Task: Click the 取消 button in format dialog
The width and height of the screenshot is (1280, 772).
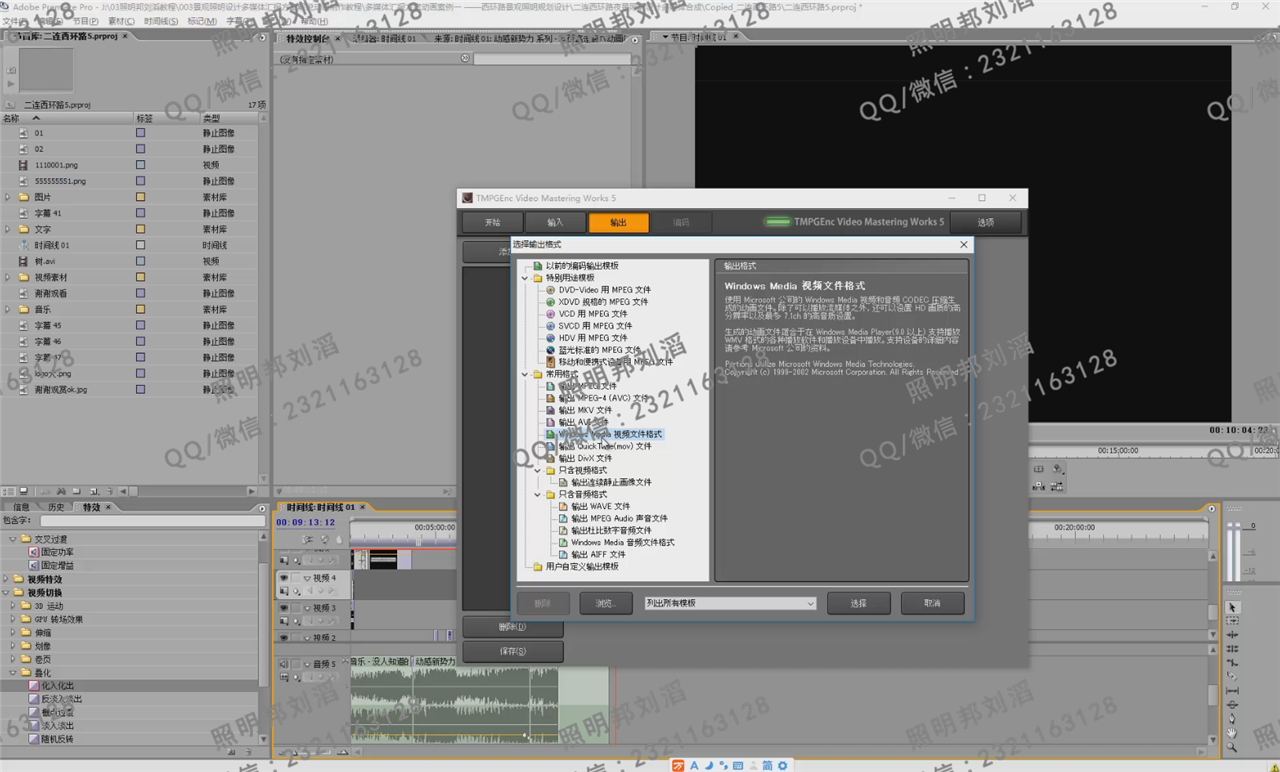Action: click(x=932, y=603)
